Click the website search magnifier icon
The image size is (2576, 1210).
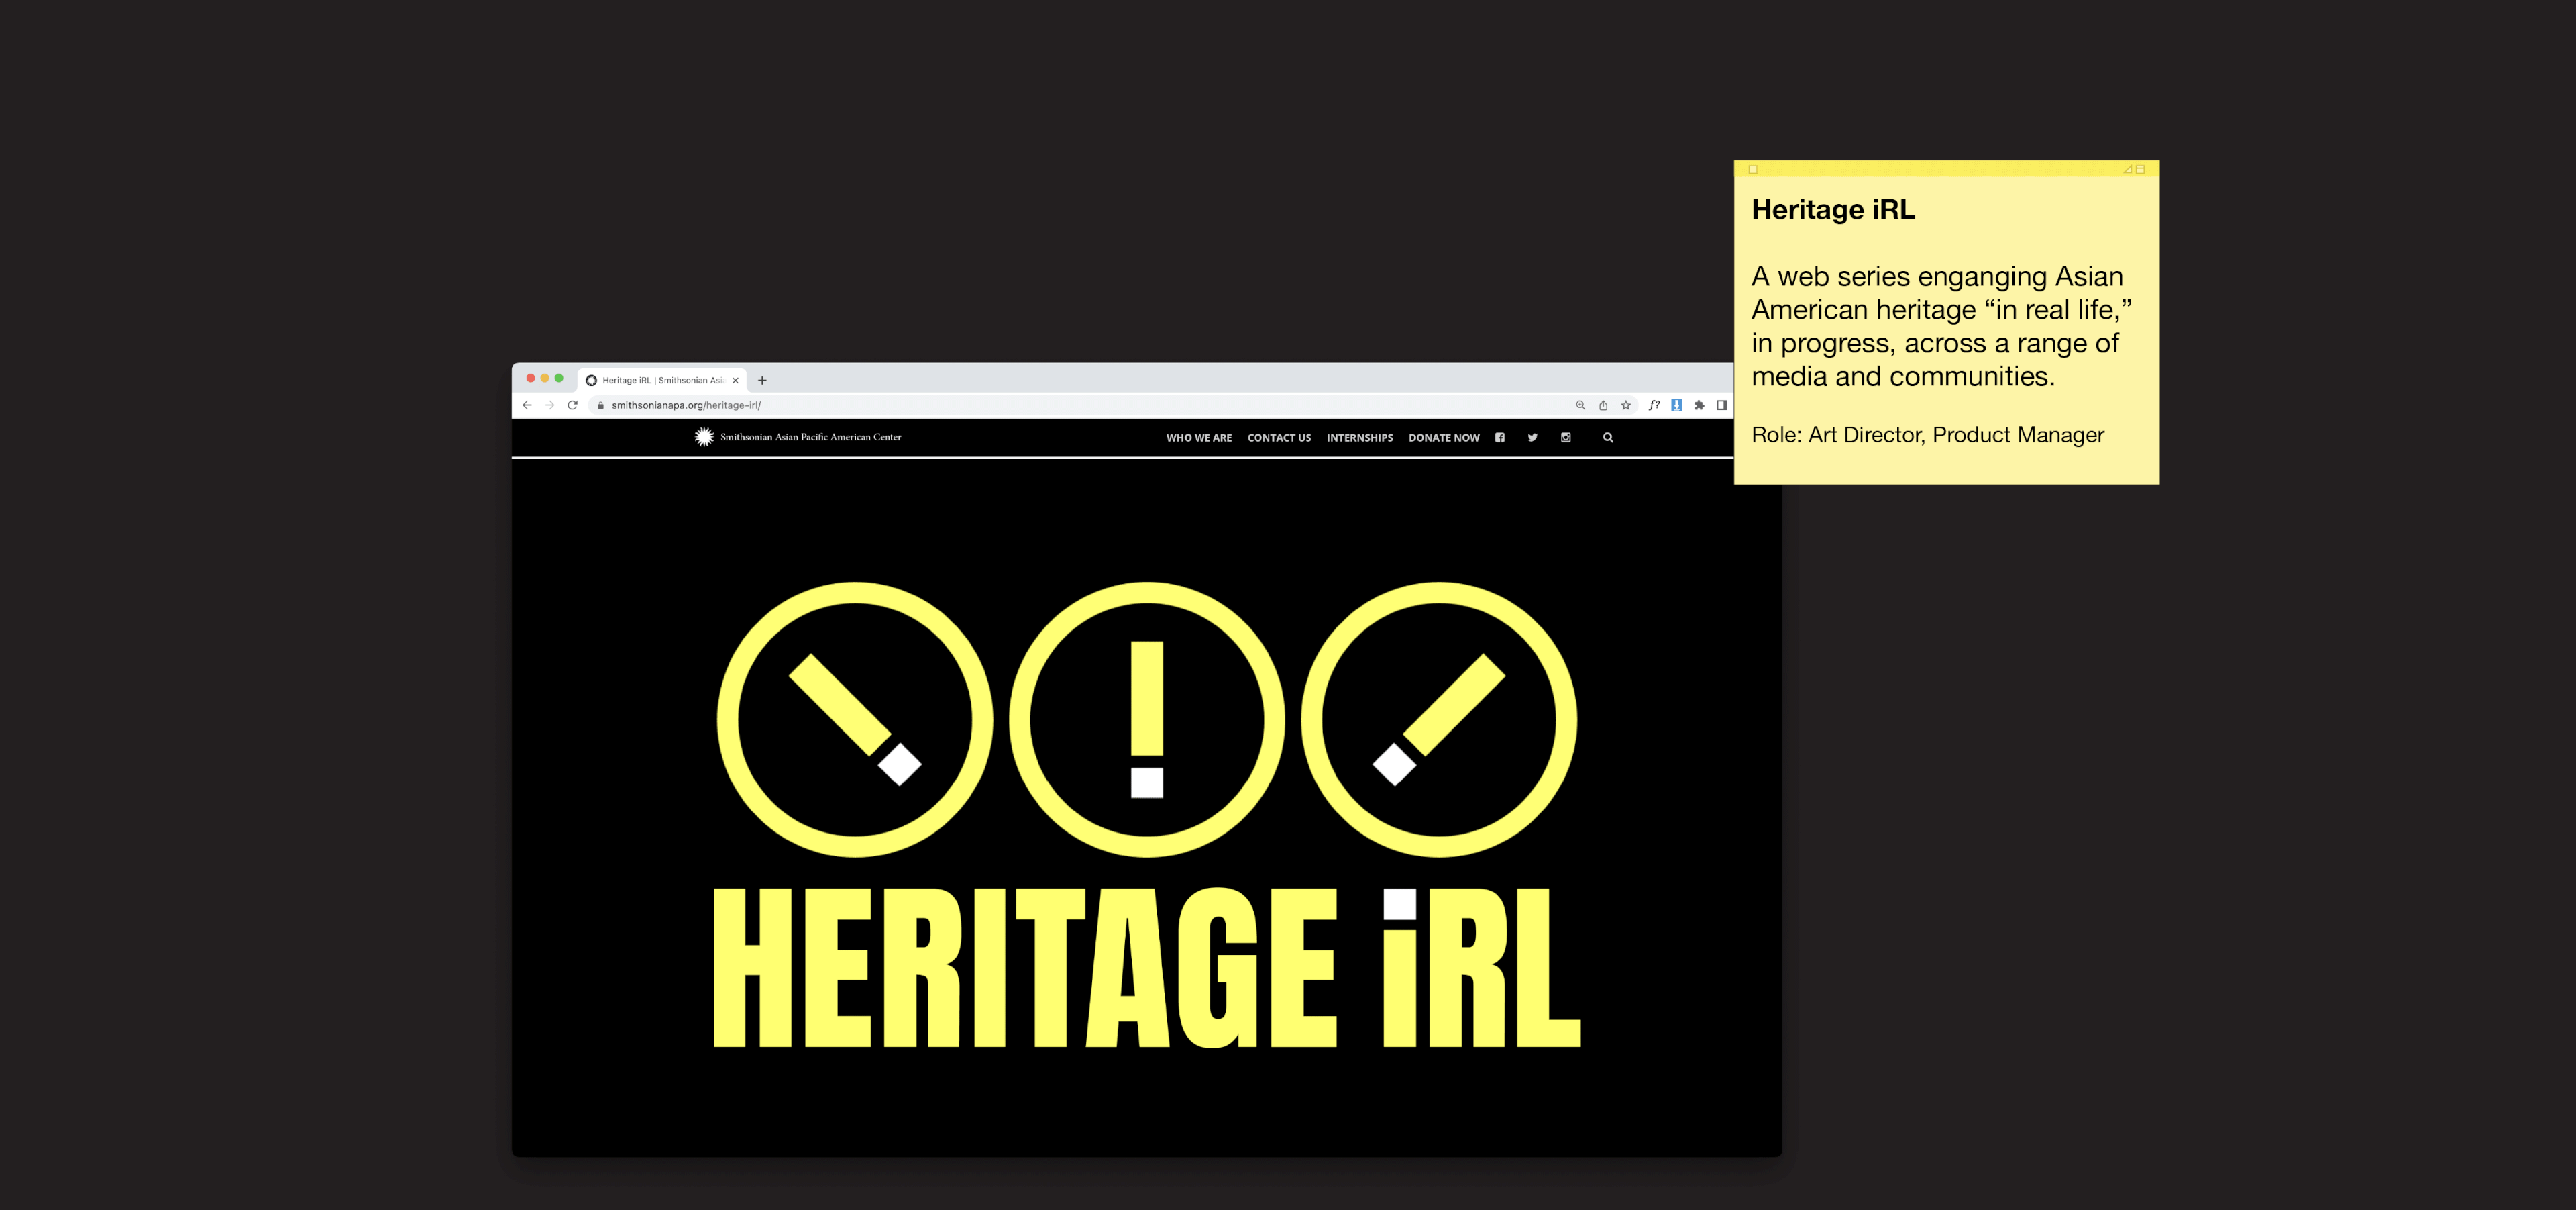point(1608,437)
